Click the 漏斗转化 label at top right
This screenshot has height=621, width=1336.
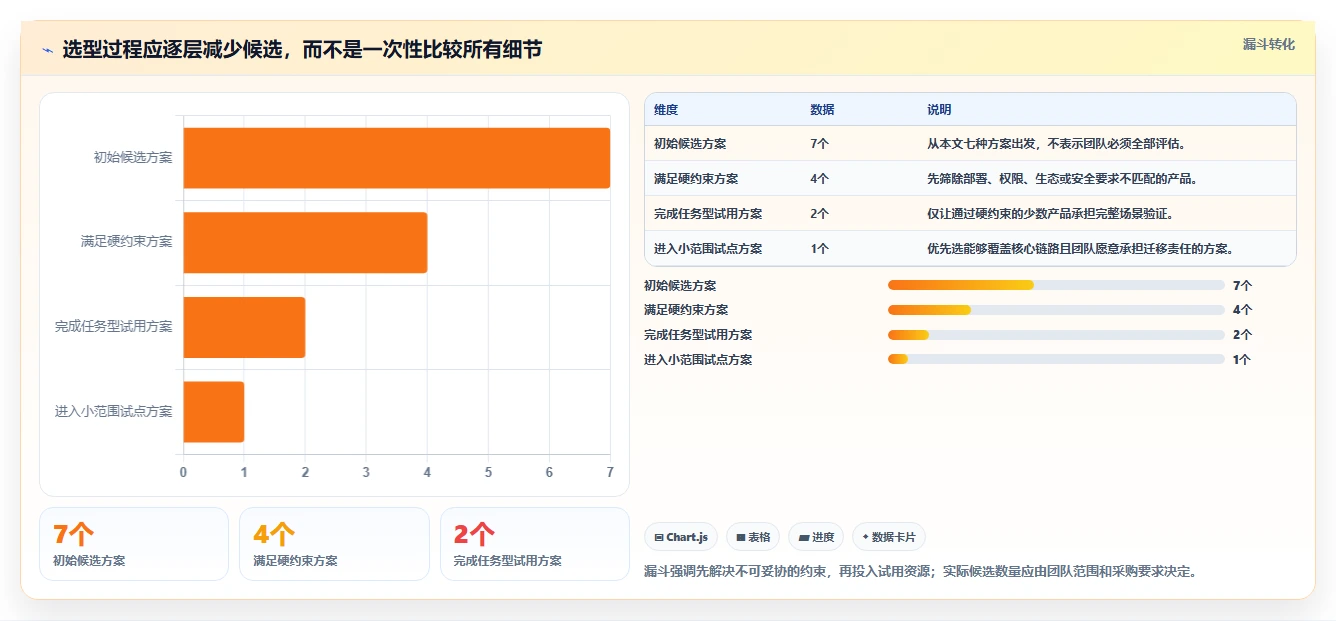pyautogui.click(x=1269, y=44)
